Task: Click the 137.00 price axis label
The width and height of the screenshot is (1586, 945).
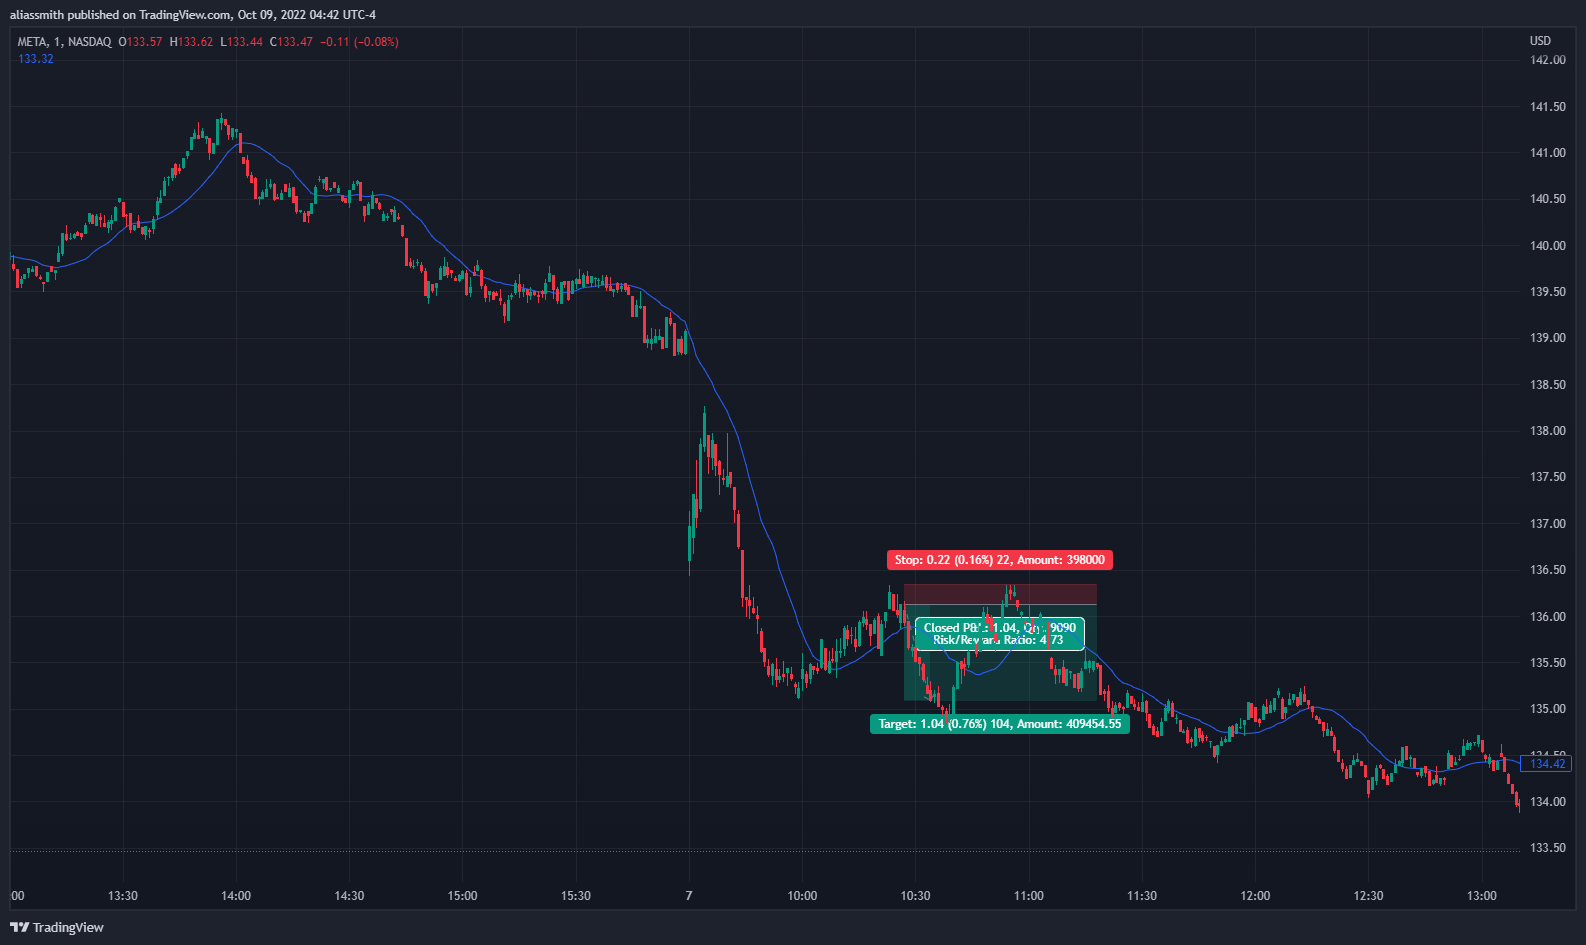Action: pyautogui.click(x=1548, y=524)
